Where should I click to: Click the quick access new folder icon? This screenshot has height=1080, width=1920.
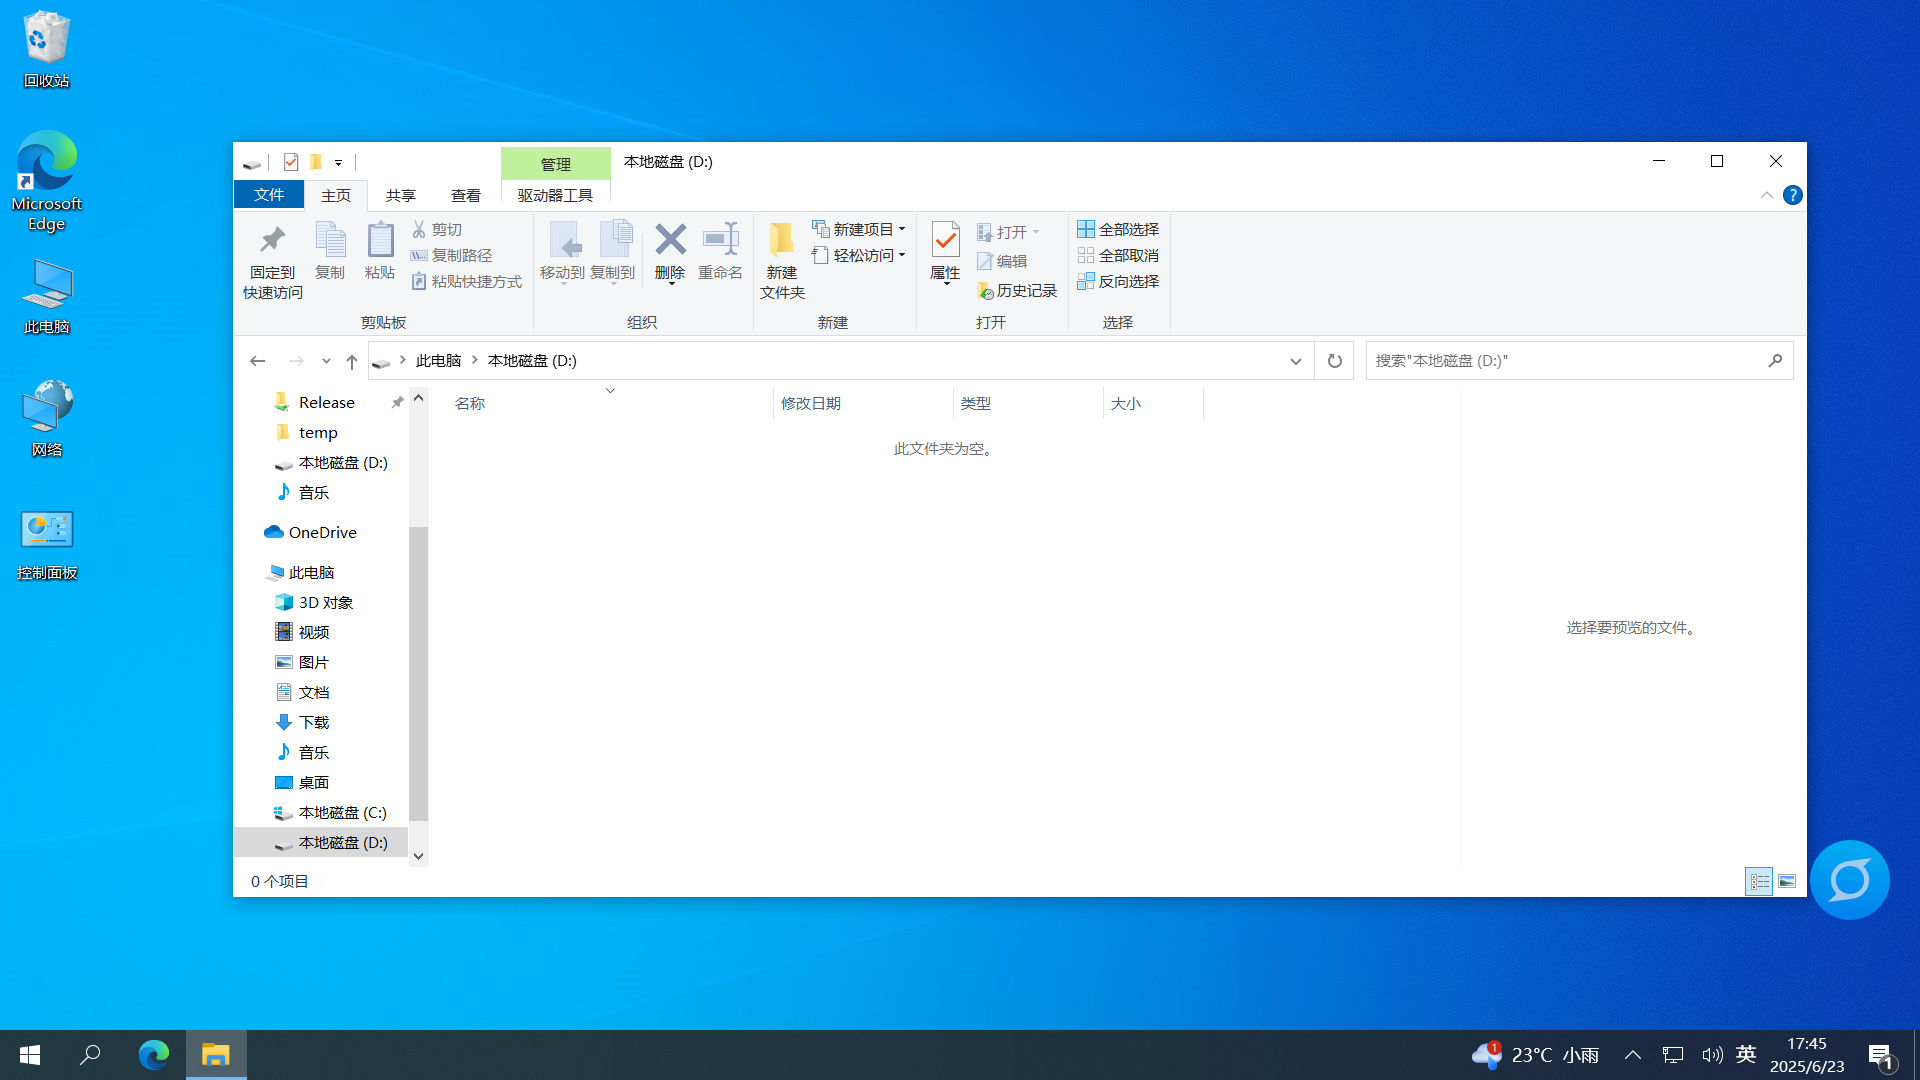pyautogui.click(x=315, y=162)
